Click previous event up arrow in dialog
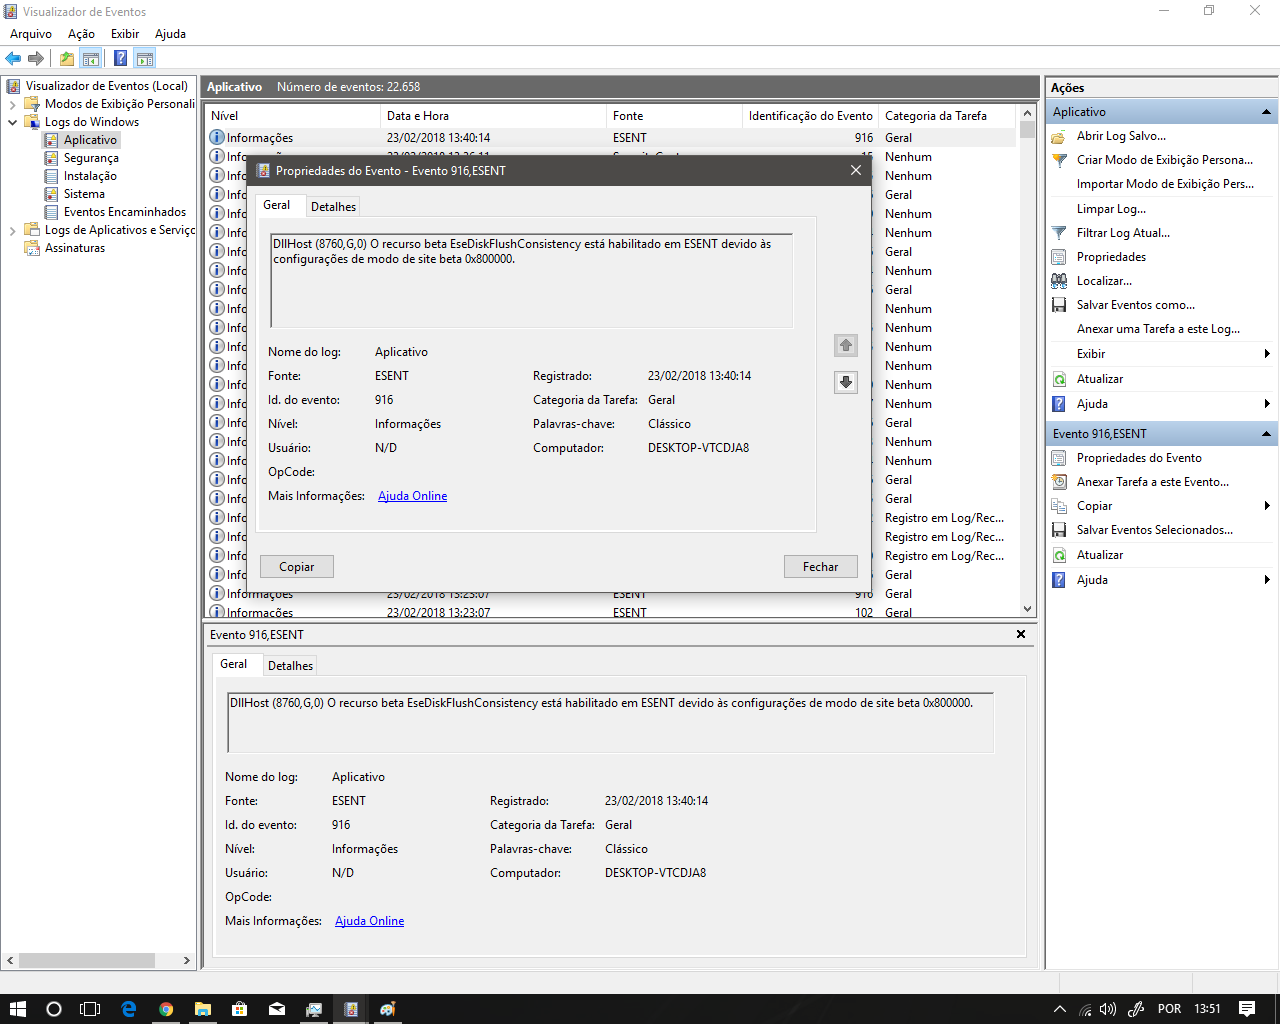 click(x=846, y=345)
